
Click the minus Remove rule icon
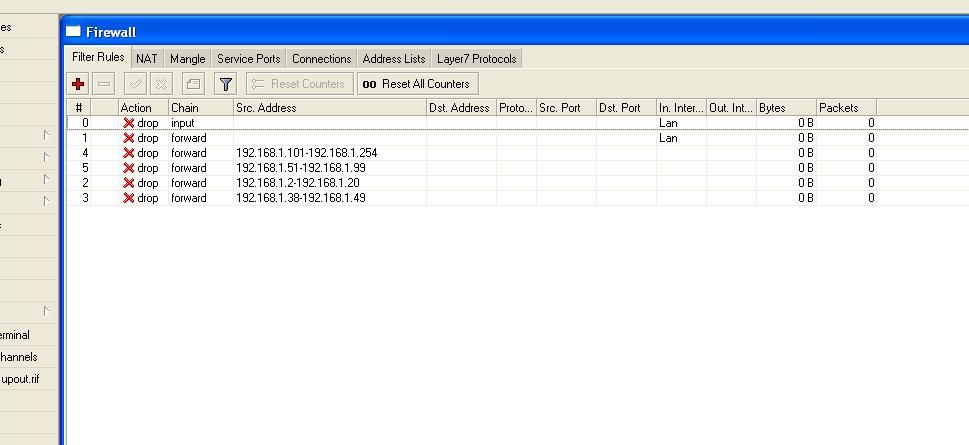pos(103,84)
